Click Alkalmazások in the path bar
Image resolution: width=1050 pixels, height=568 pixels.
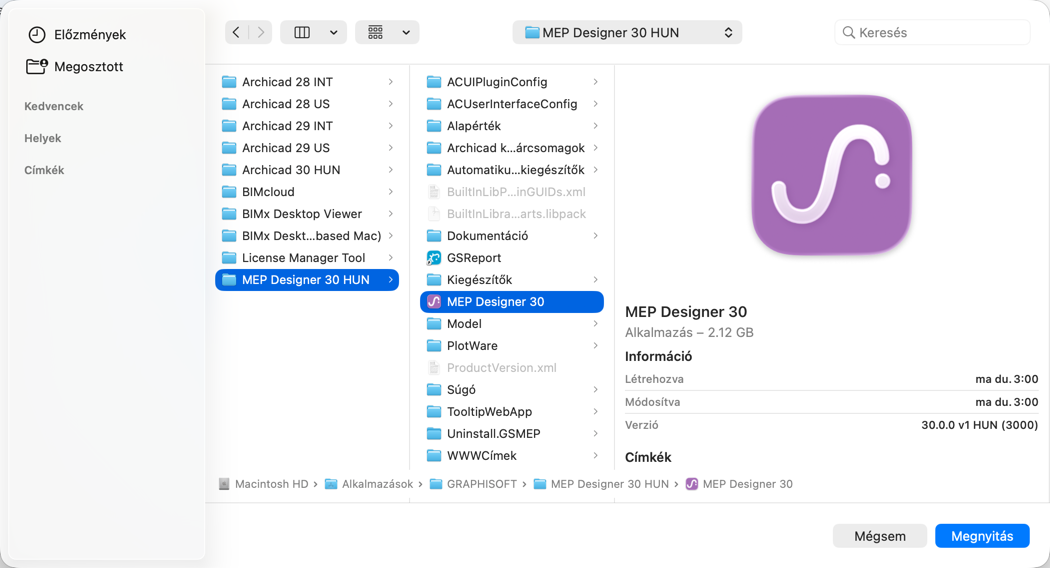(x=369, y=484)
